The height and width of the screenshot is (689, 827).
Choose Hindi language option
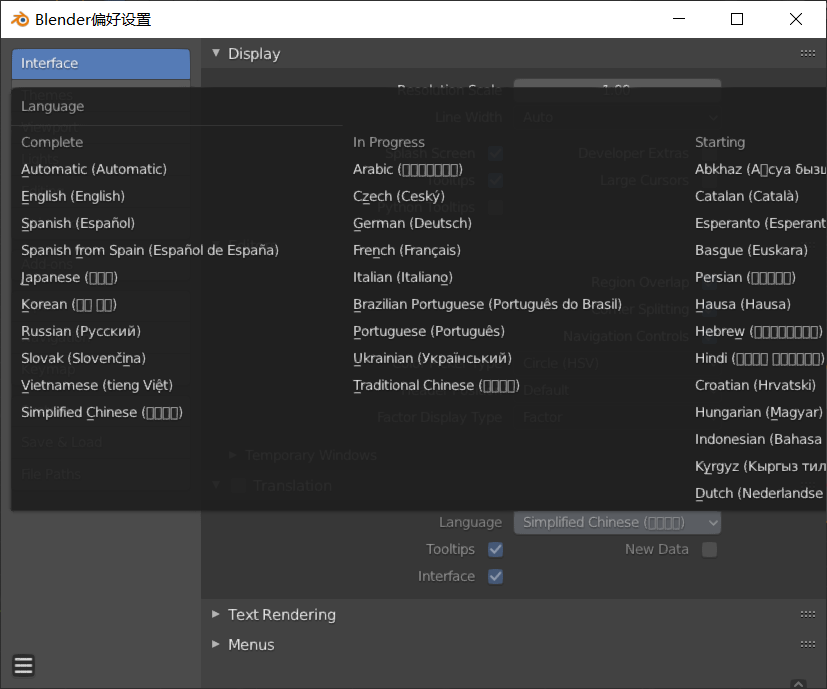(x=759, y=358)
